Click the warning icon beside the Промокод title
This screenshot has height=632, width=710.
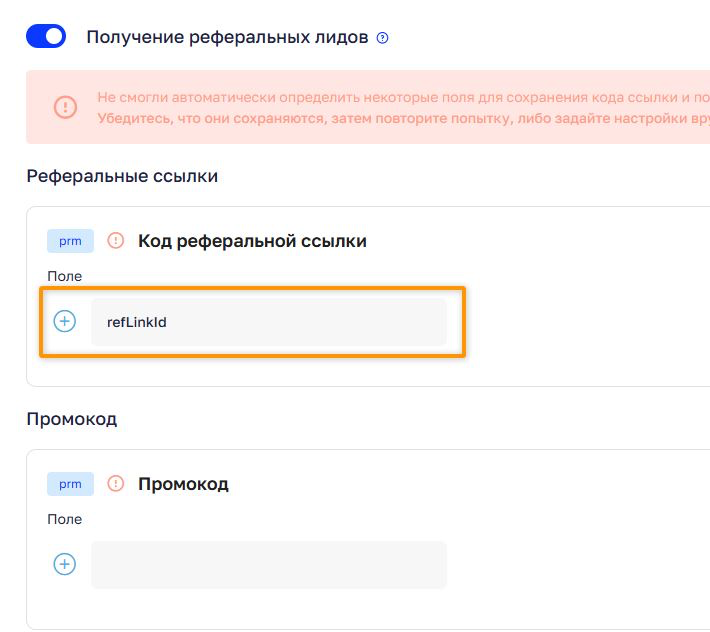[116, 484]
